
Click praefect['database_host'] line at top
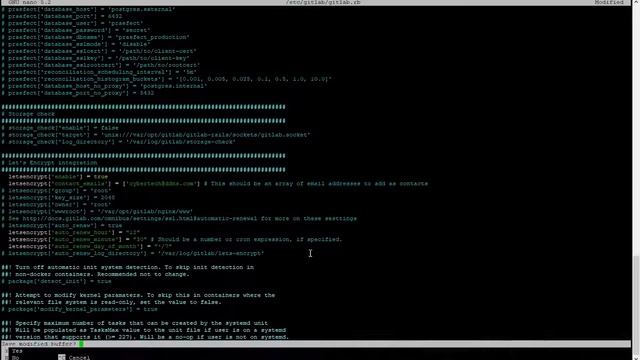(88, 9)
